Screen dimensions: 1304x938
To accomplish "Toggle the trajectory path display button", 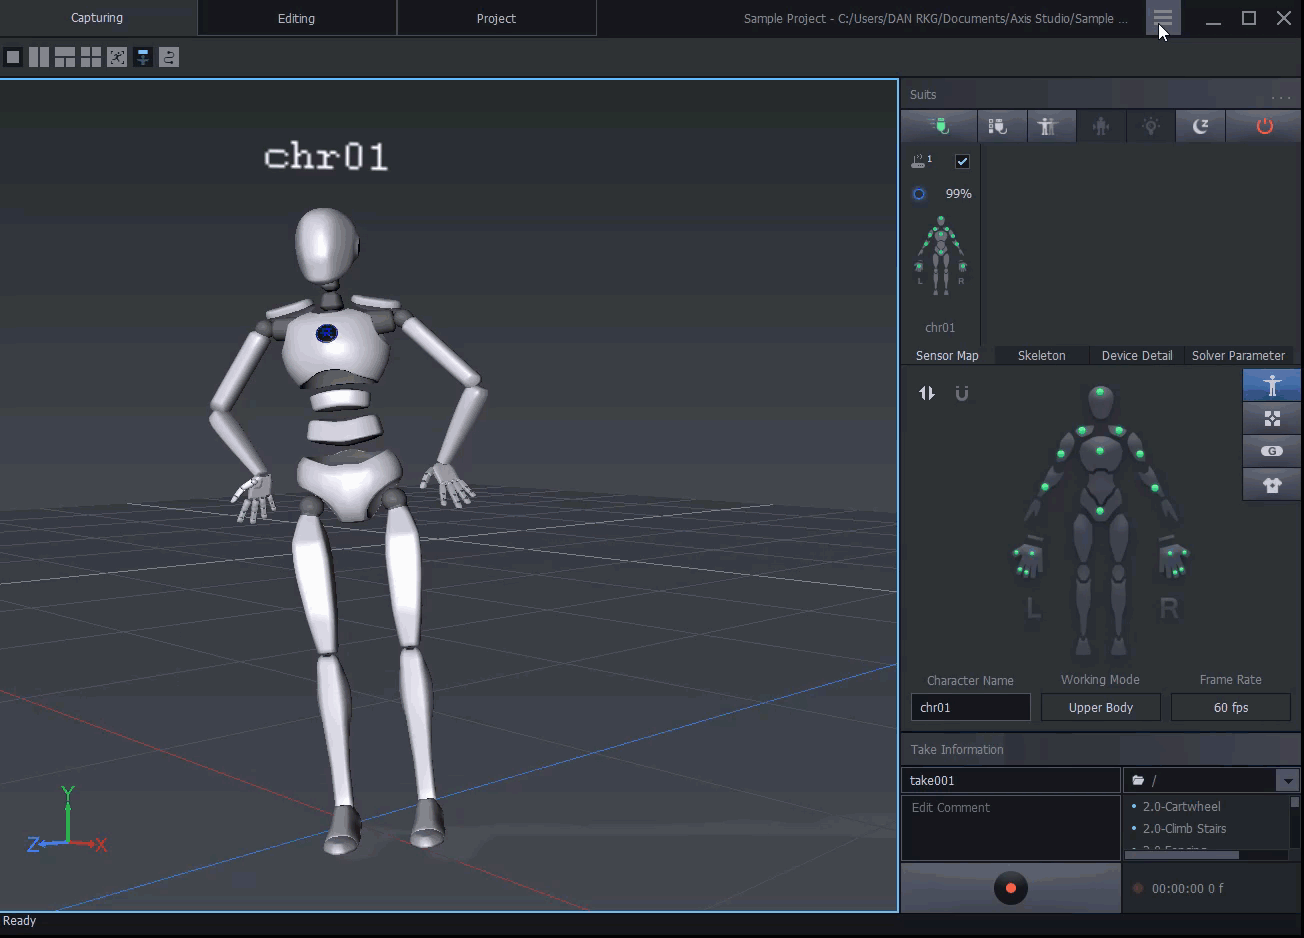I will [x=169, y=58].
